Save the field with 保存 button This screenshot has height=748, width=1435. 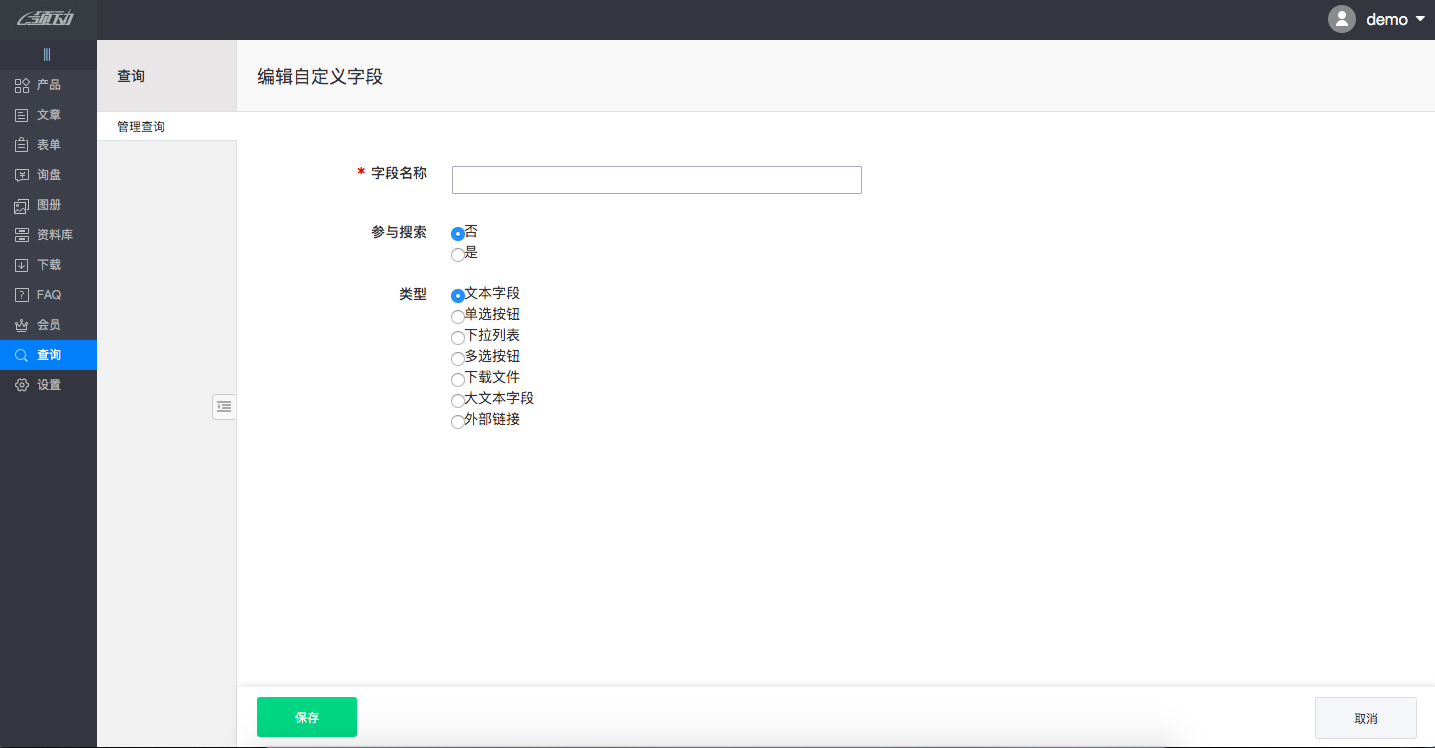point(306,717)
